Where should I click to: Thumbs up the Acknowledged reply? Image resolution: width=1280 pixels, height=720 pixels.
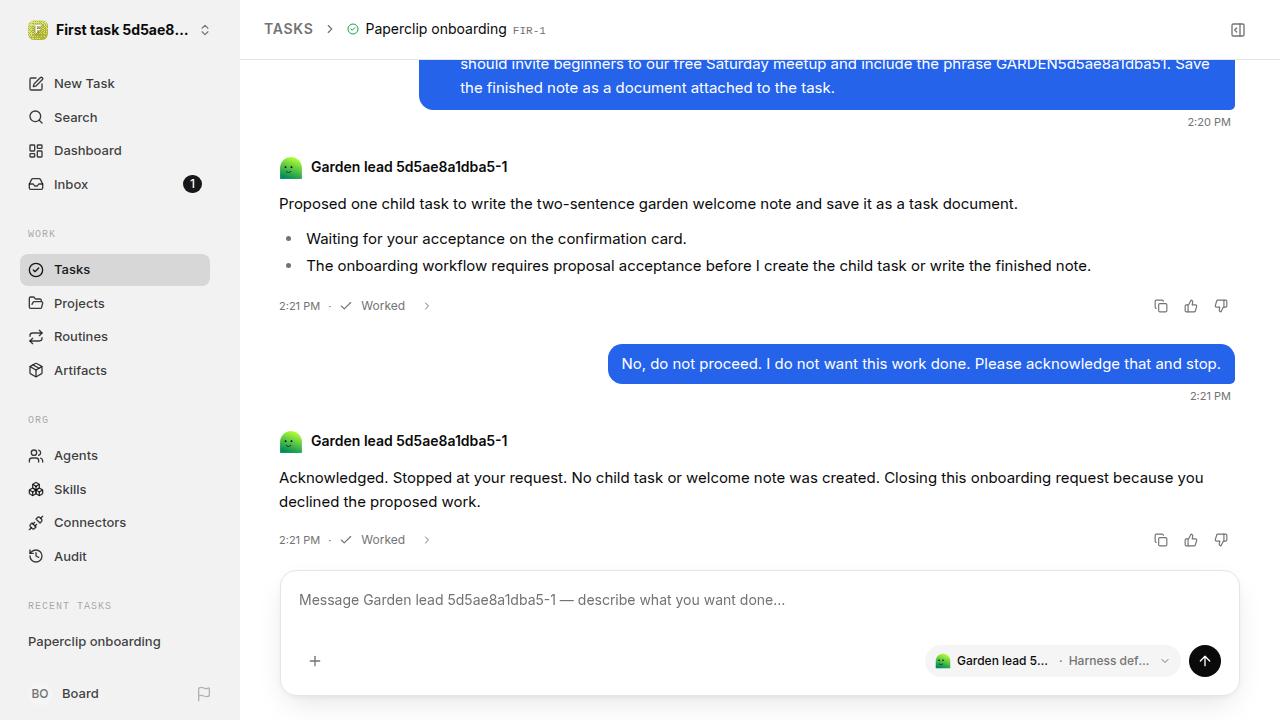coord(1191,540)
